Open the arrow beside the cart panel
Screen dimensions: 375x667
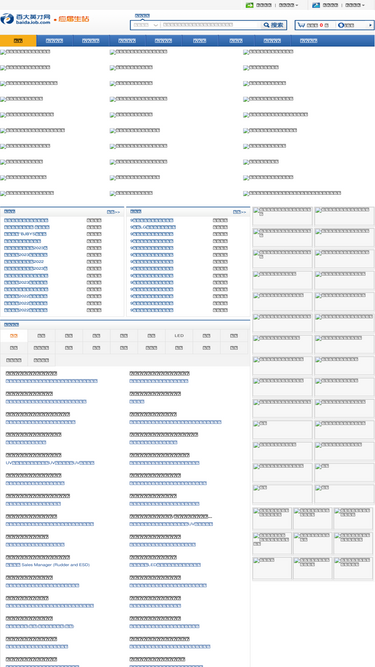click(370, 25)
